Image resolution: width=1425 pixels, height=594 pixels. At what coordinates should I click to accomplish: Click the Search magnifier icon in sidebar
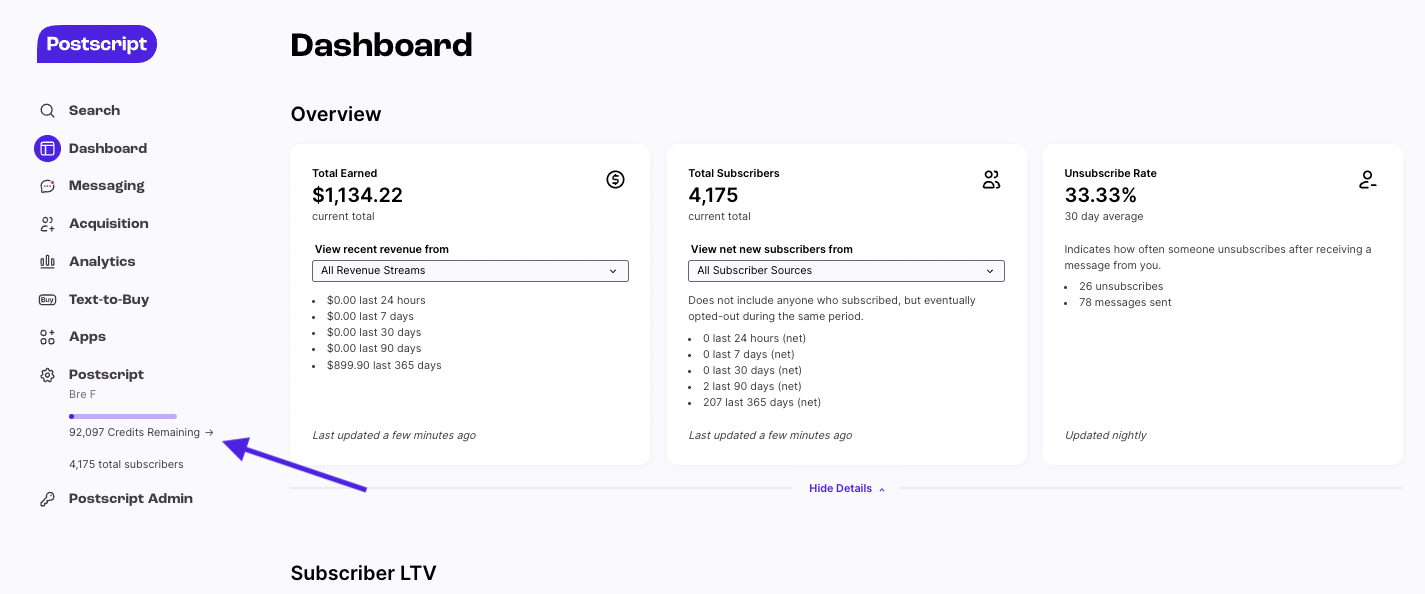pyautogui.click(x=47, y=111)
